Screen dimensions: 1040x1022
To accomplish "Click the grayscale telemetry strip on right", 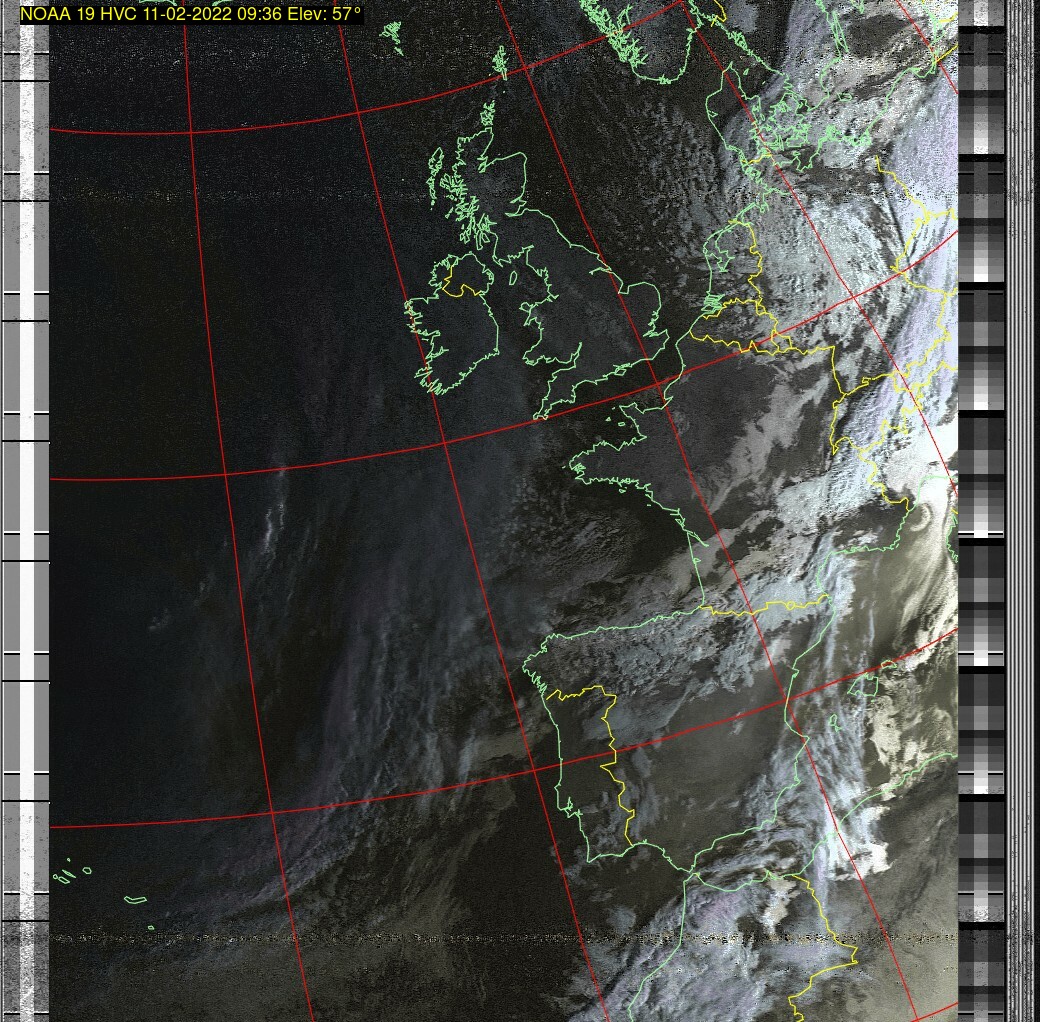I will [981, 500].
